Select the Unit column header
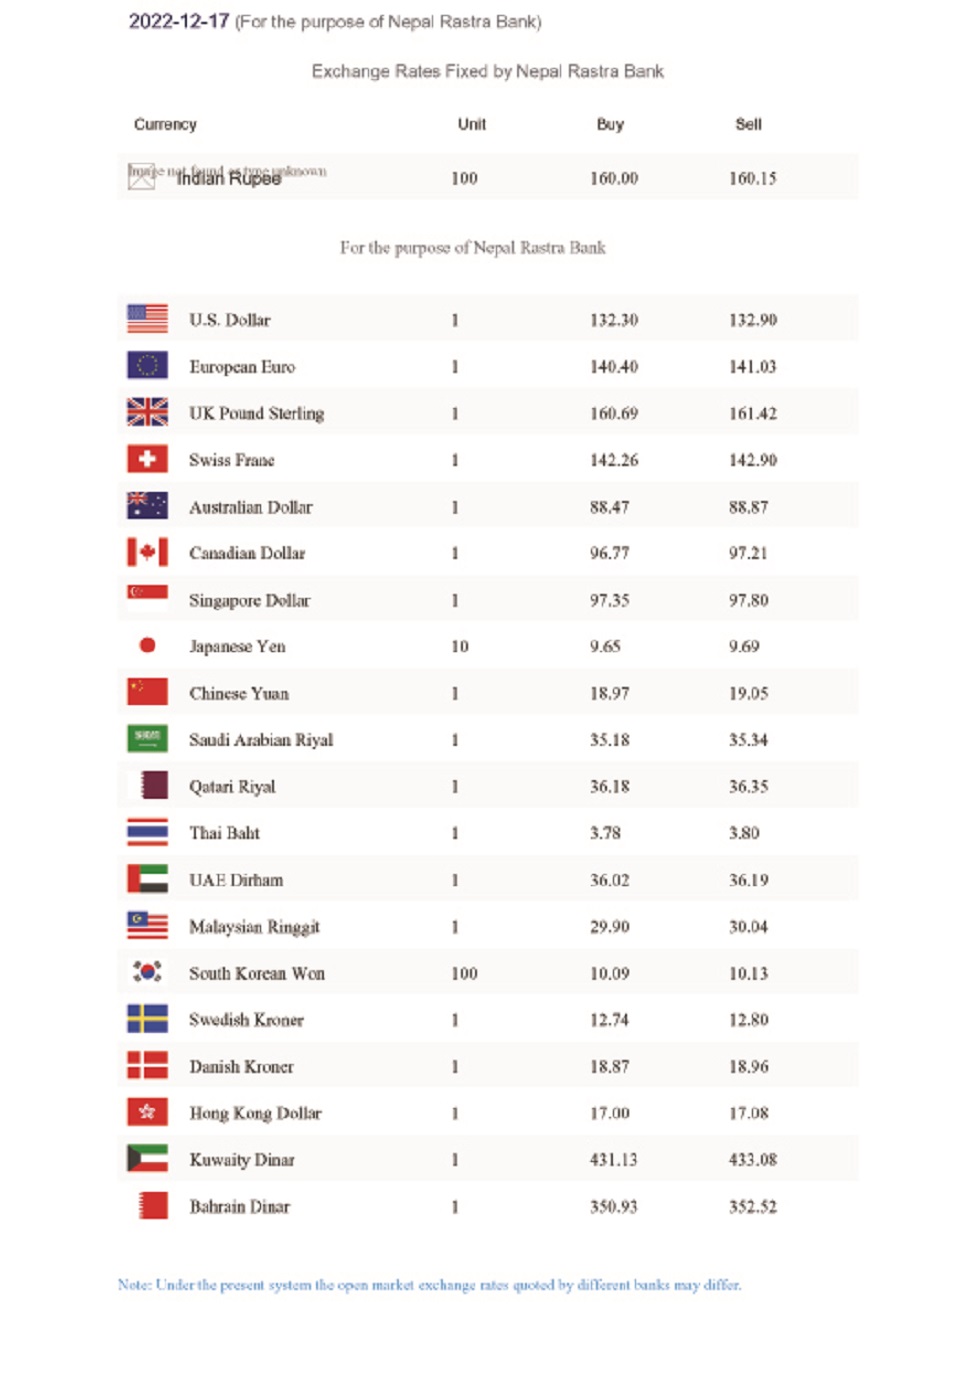This screenshot has height=1378, width=960. click(x=471, y=124)
